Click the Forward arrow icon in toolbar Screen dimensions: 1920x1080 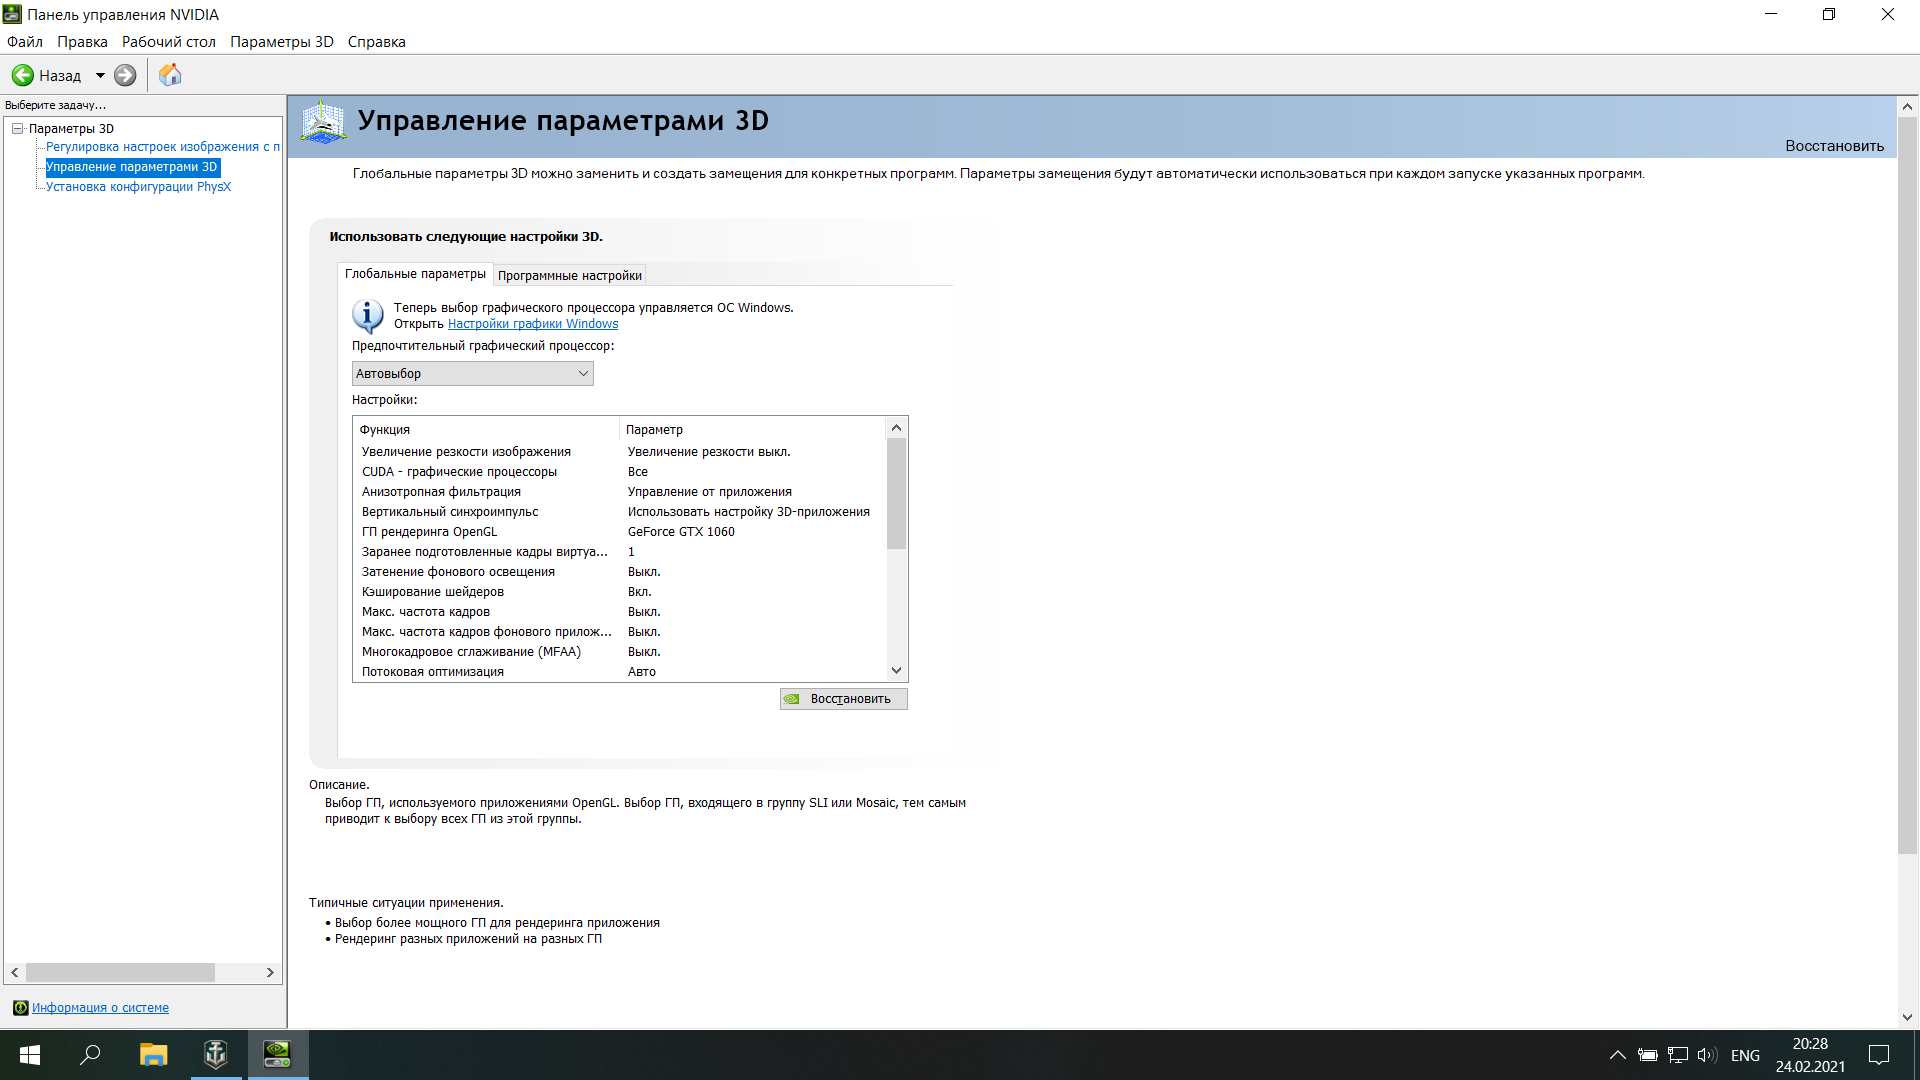(x=125, y=75)
